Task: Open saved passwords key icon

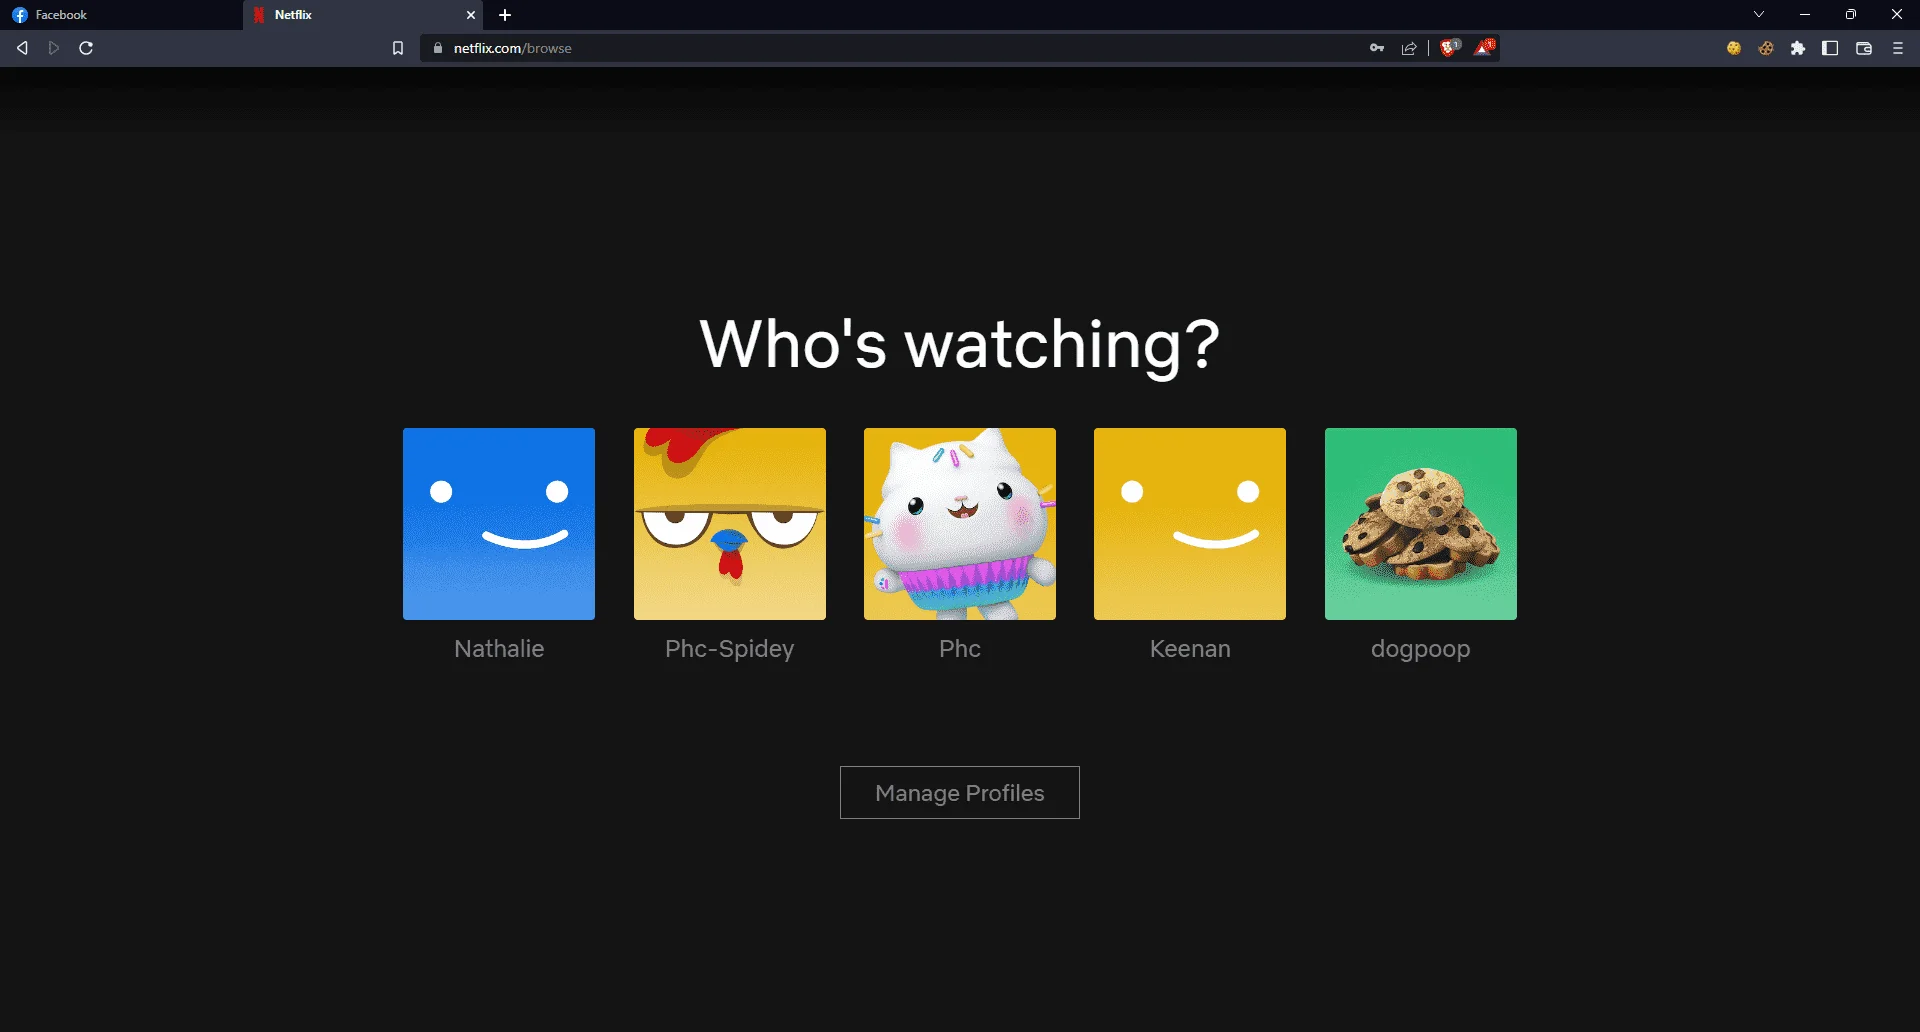Action: (1377, 48)
